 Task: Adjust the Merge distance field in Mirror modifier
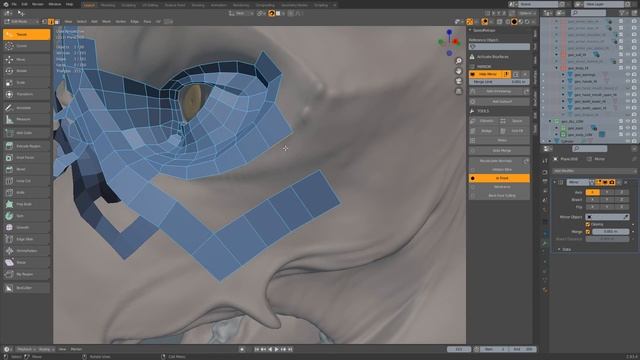pos(610,232)
